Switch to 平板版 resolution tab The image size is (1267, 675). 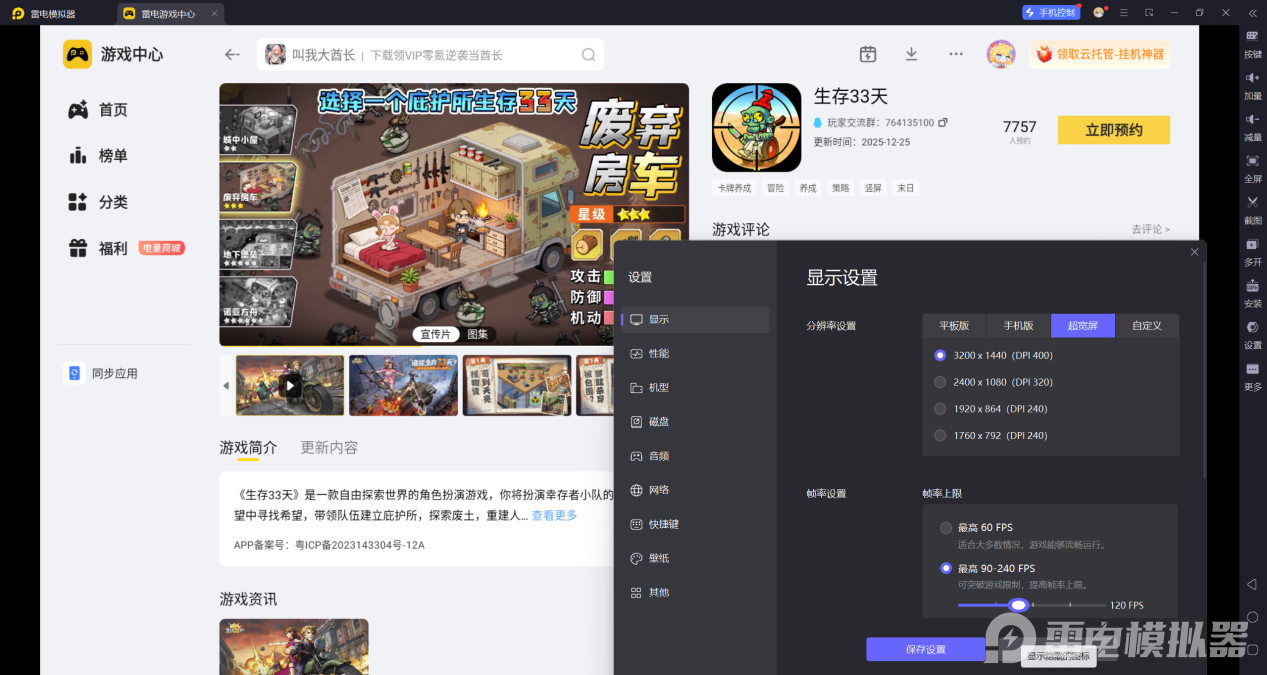coord(954,326)
